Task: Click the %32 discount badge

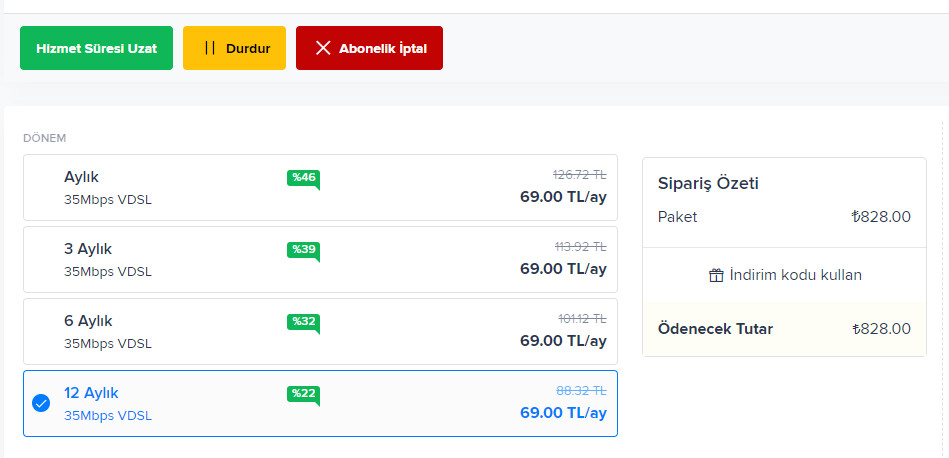Action: pyautogui.click(x=303, y=324)
